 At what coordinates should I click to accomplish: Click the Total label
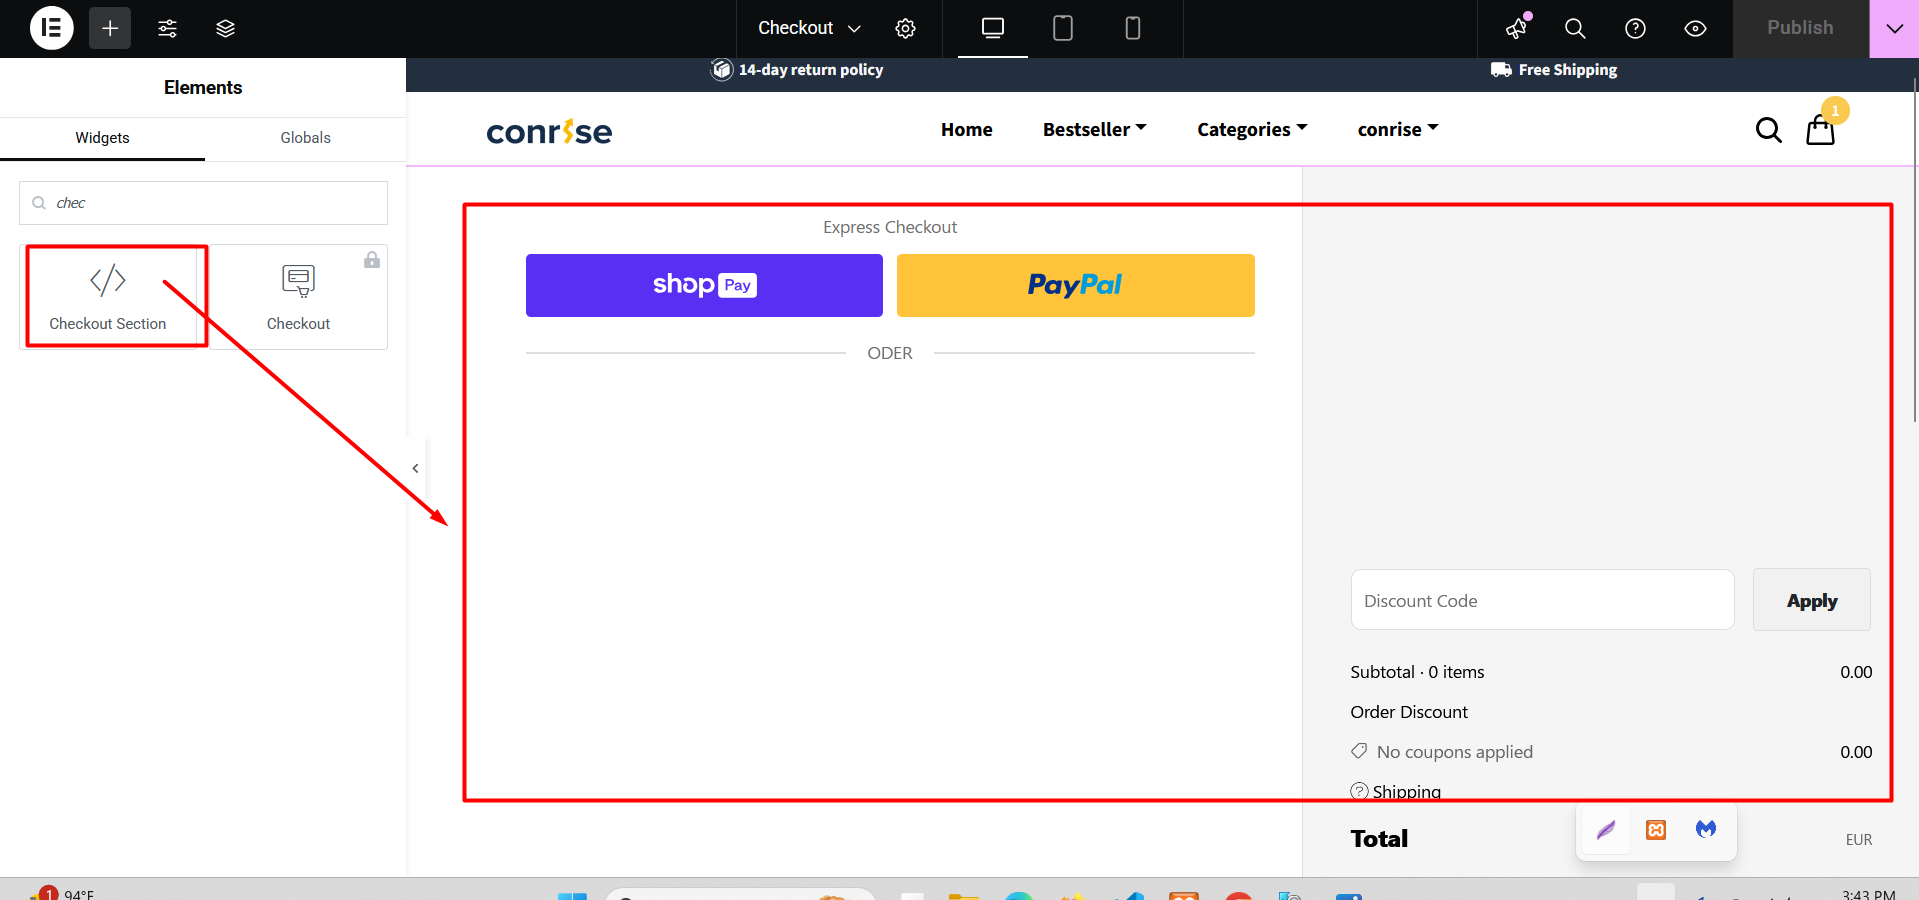coord(1379,839)
